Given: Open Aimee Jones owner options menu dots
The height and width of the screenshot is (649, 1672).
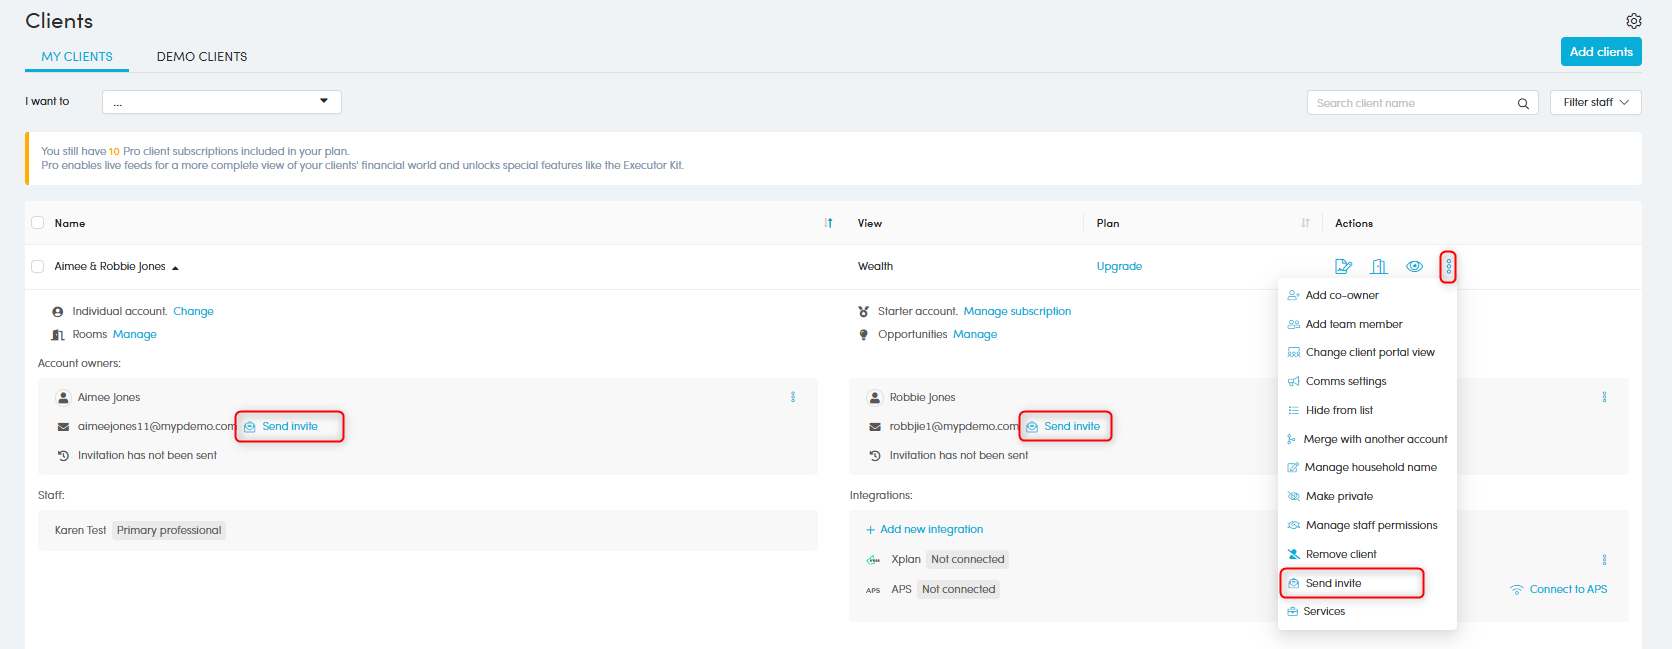Looking at the screenshot, I should [793, 397].
